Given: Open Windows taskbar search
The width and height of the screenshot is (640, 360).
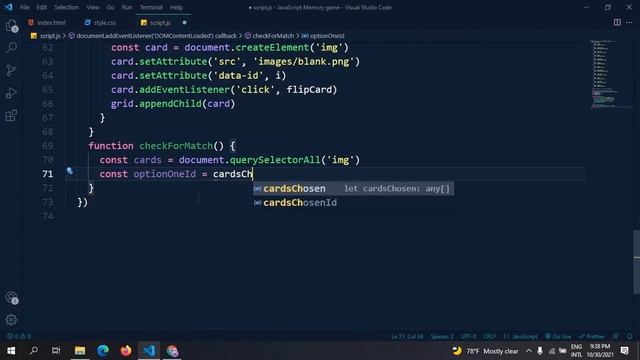Looking at the screenshot, I should (x=34, y=351).
